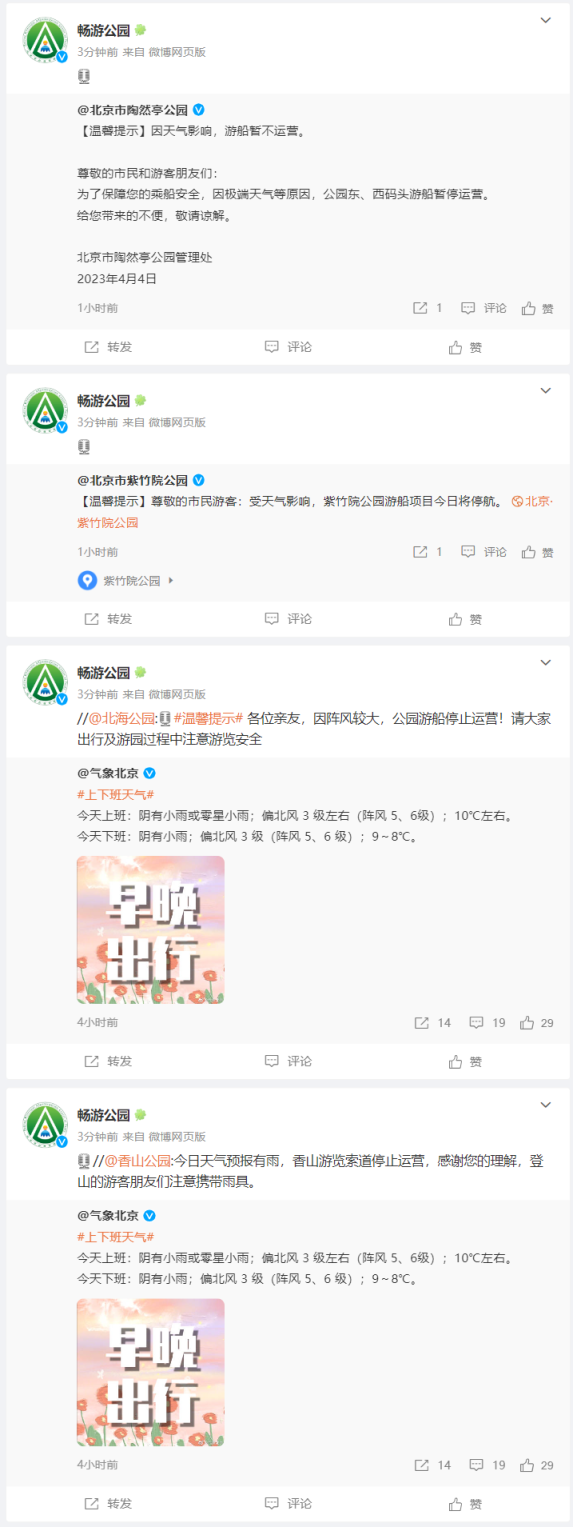This screenshot has height=1527, width=573.
Task: Click the 转发 button on the last post
Action: [x=108, y=1504]
